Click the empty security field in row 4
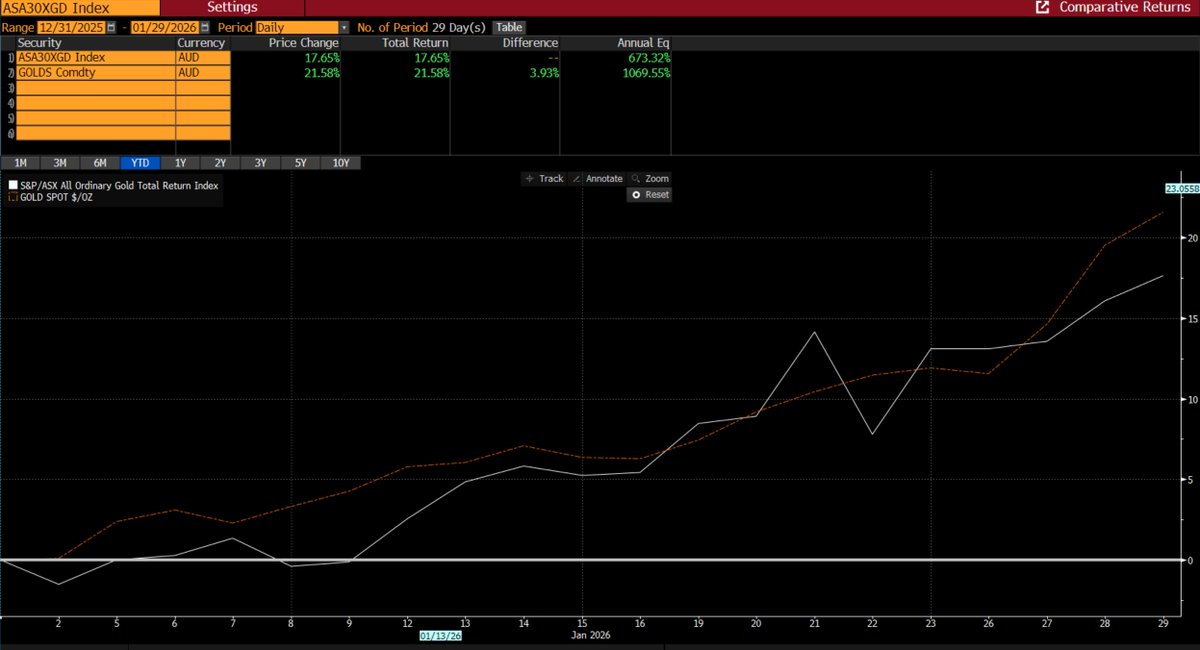The width and height of the screenshot is (1200, 650). [95, 103]
